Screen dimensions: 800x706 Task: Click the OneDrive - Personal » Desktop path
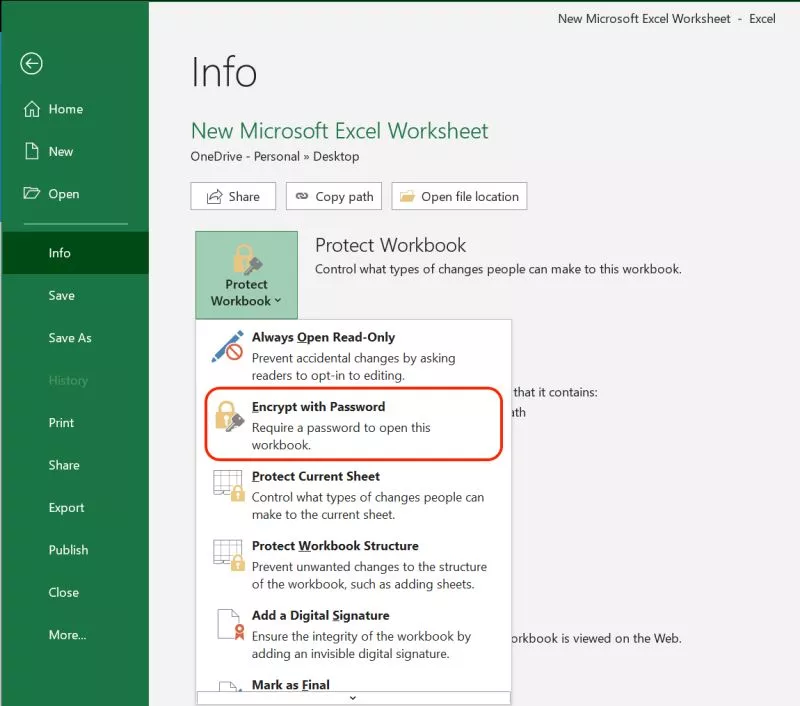(275, 156)
